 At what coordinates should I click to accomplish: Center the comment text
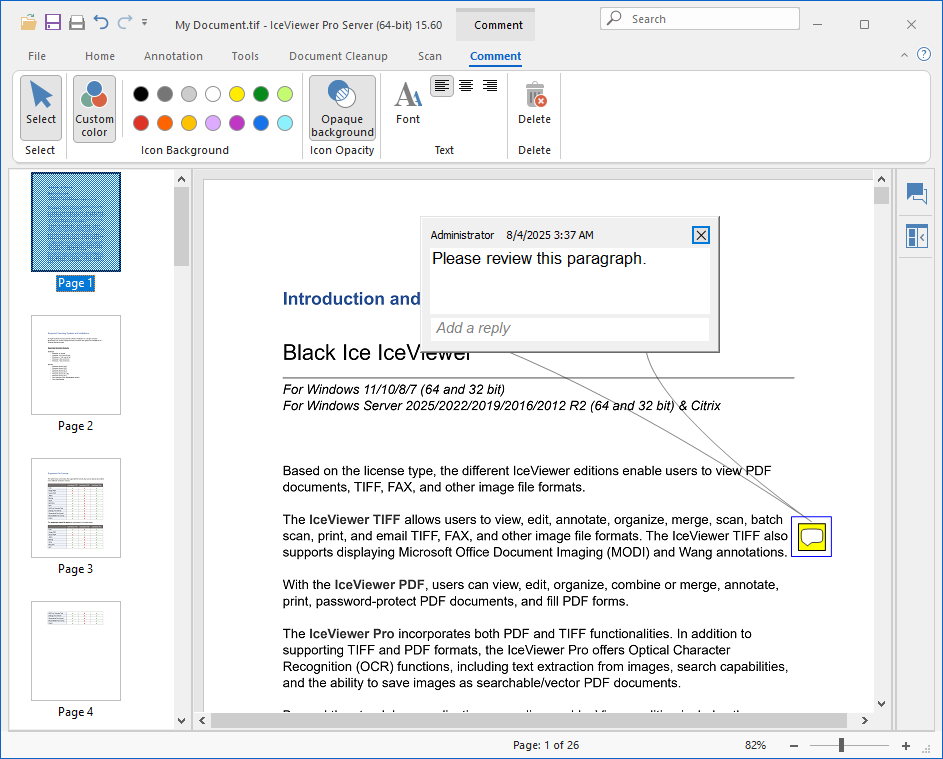(466, 86)
